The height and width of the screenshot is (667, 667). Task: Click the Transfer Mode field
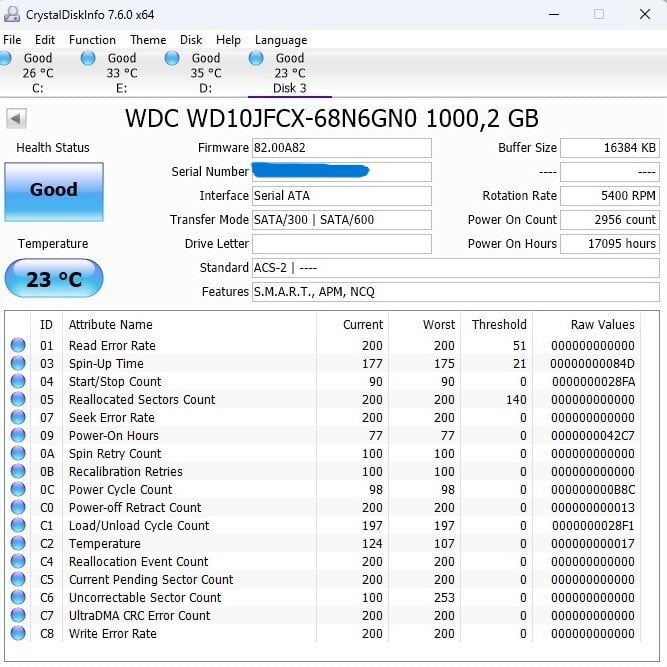click(342, 220)
